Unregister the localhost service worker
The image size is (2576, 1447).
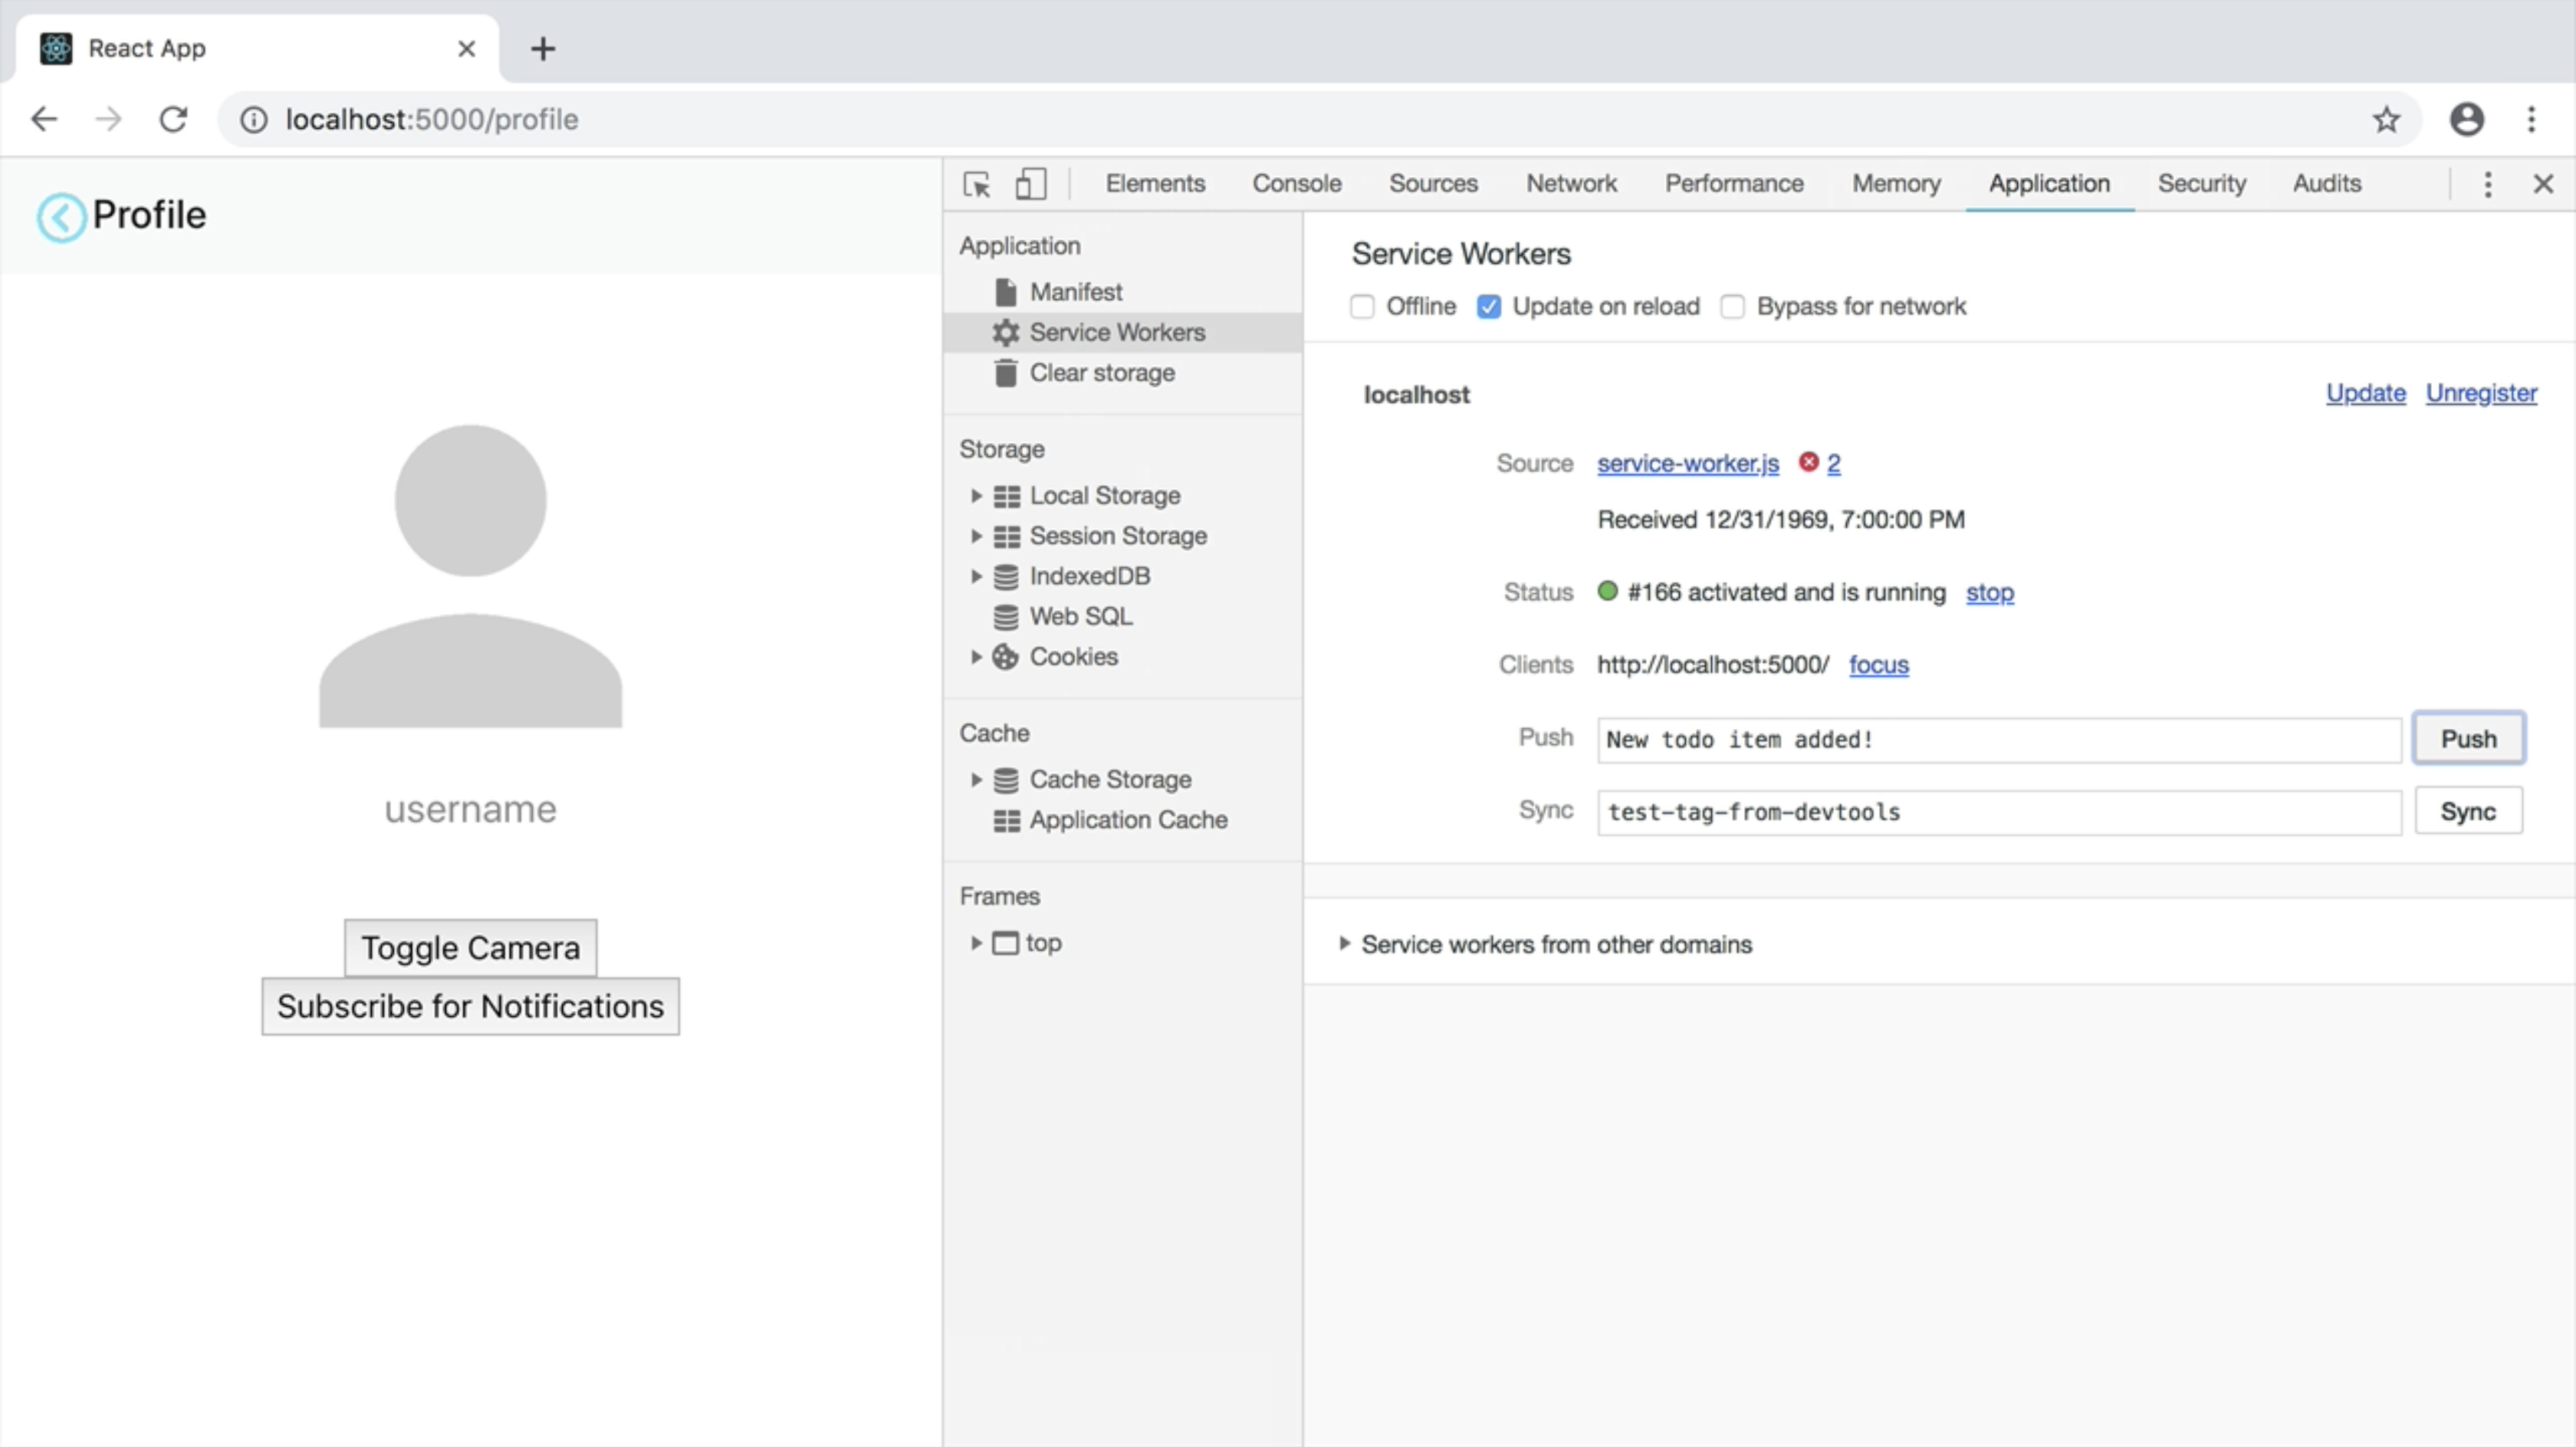click(2482, 392)
